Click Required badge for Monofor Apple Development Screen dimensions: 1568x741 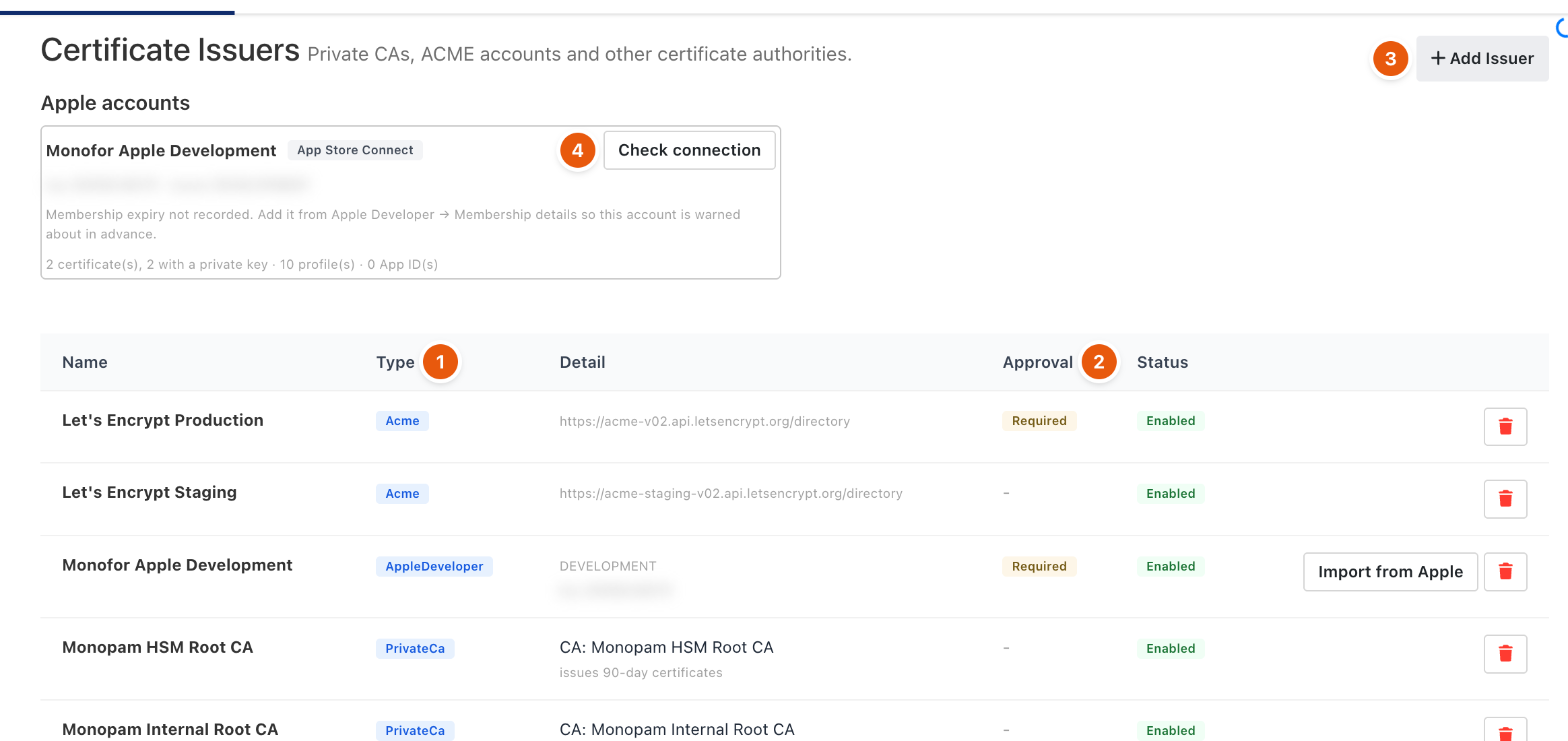[x=1039, y=566]
